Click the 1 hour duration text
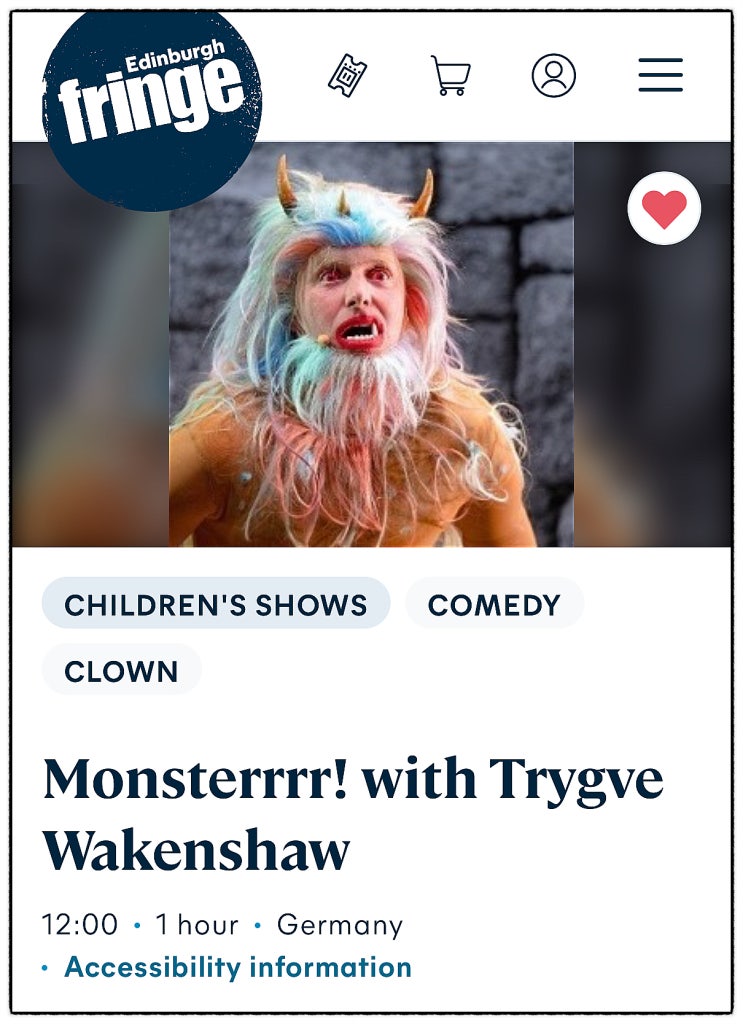 coord(197,925)
